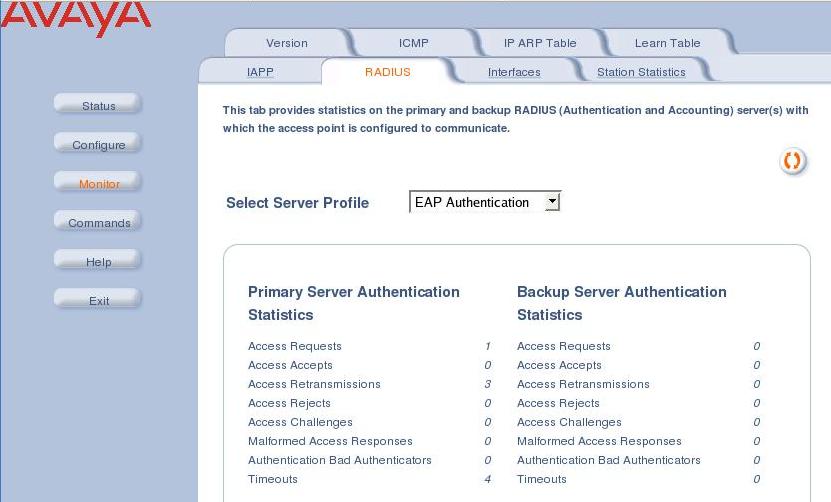This screenshot has height=502, width=831.
Task: Click the Primary Server Timeouts value
Action: 488,479
